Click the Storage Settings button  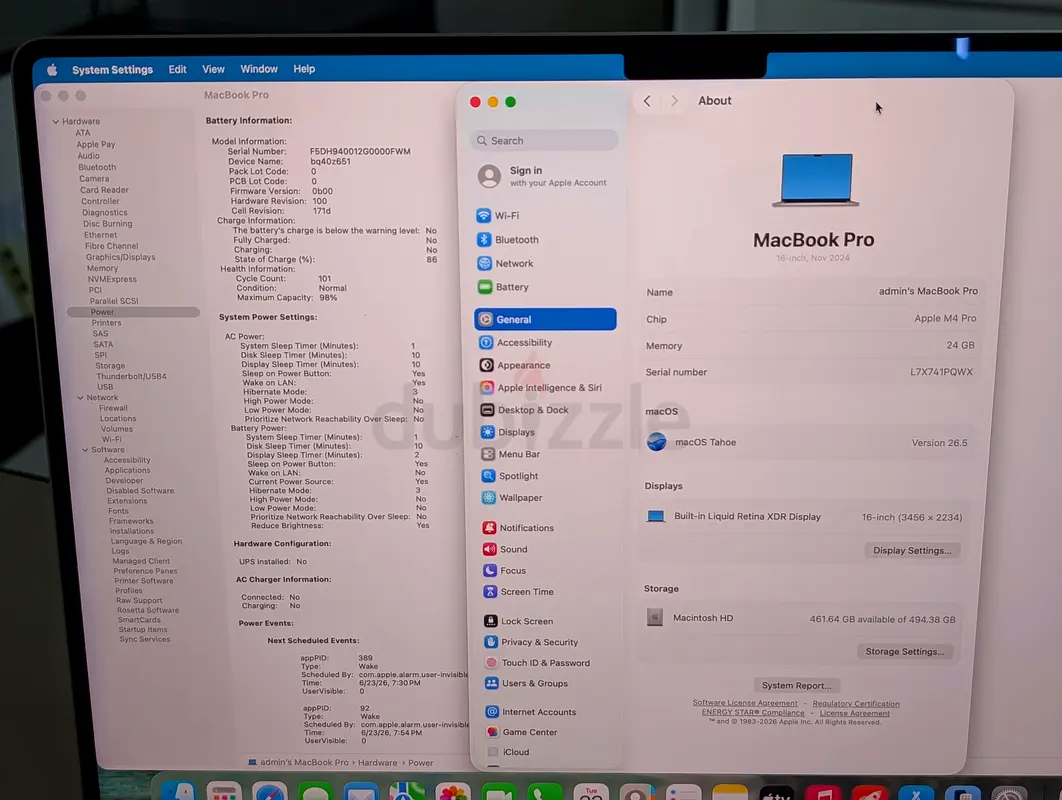(904, 652)
